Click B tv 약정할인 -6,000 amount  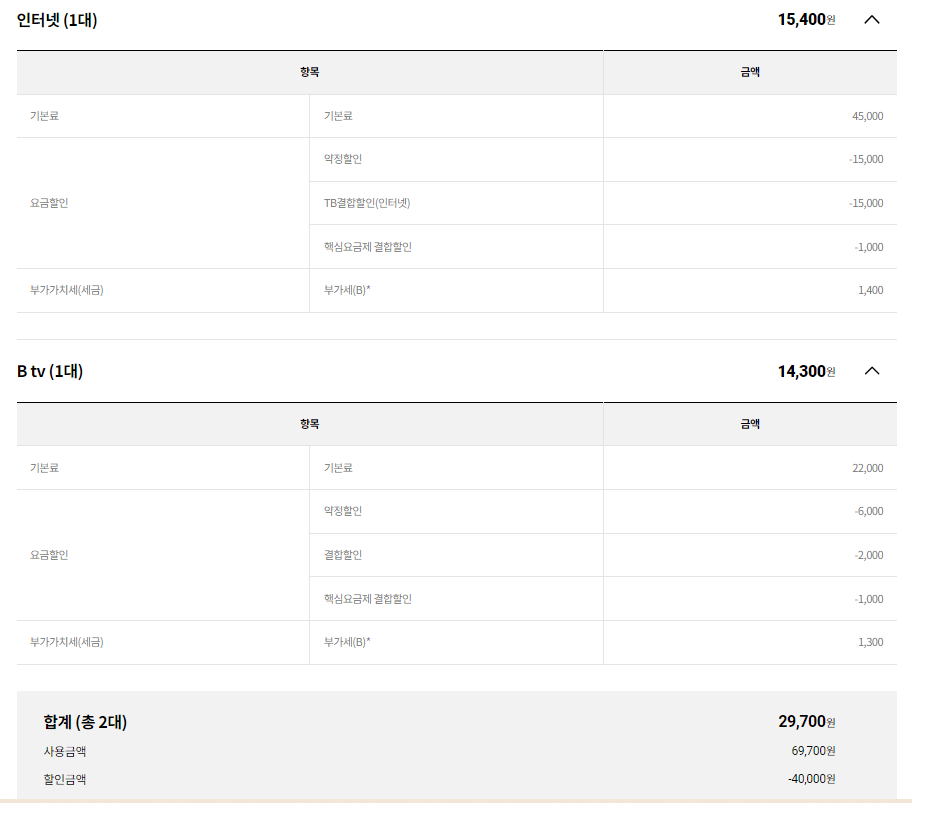(869, 512)
